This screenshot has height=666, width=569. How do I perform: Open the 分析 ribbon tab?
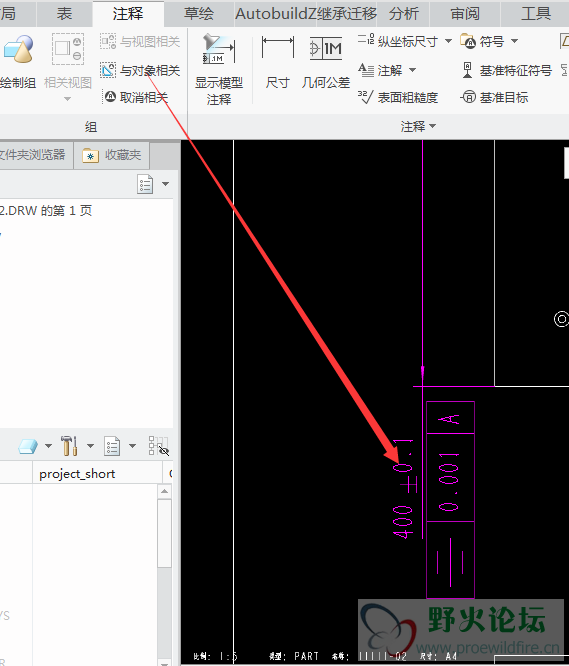pyautogui.click(x=403, y=14)
